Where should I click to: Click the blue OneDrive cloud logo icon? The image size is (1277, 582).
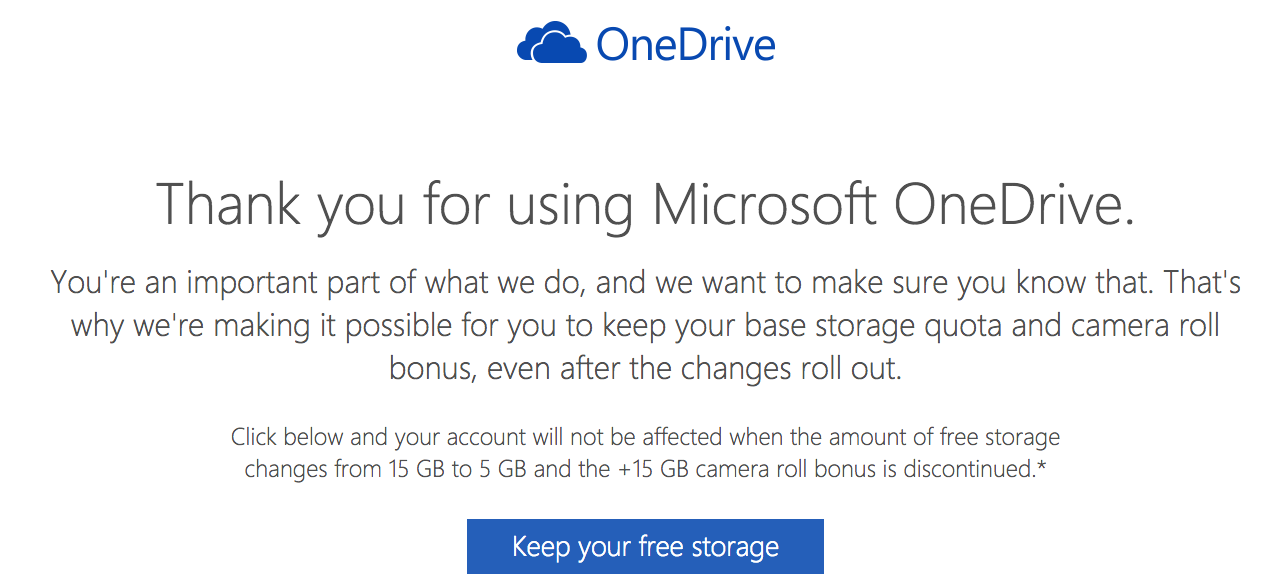pyautogui.click(x=551, y=44)
